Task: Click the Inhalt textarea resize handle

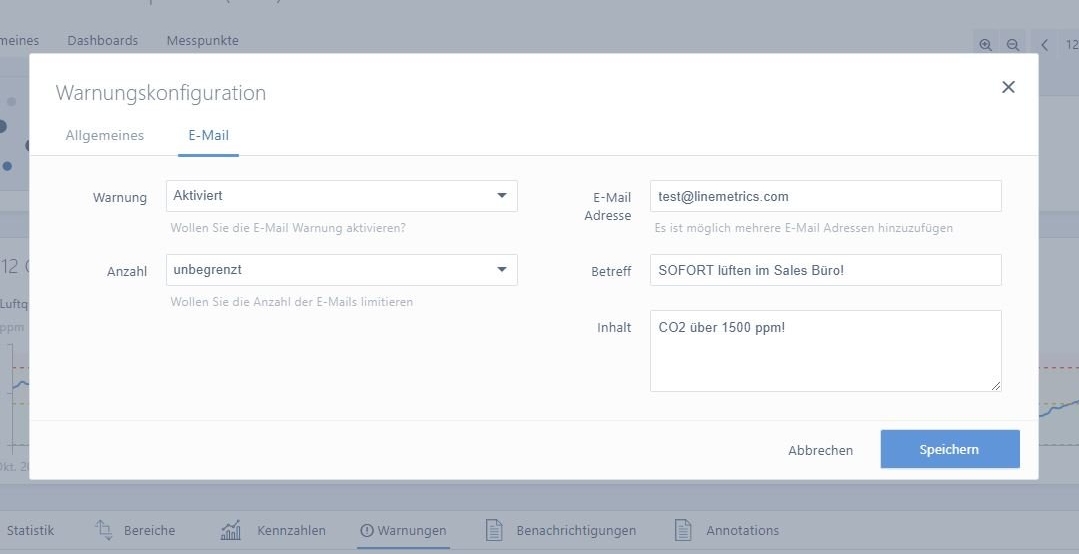Action: (x=995, y=385)
